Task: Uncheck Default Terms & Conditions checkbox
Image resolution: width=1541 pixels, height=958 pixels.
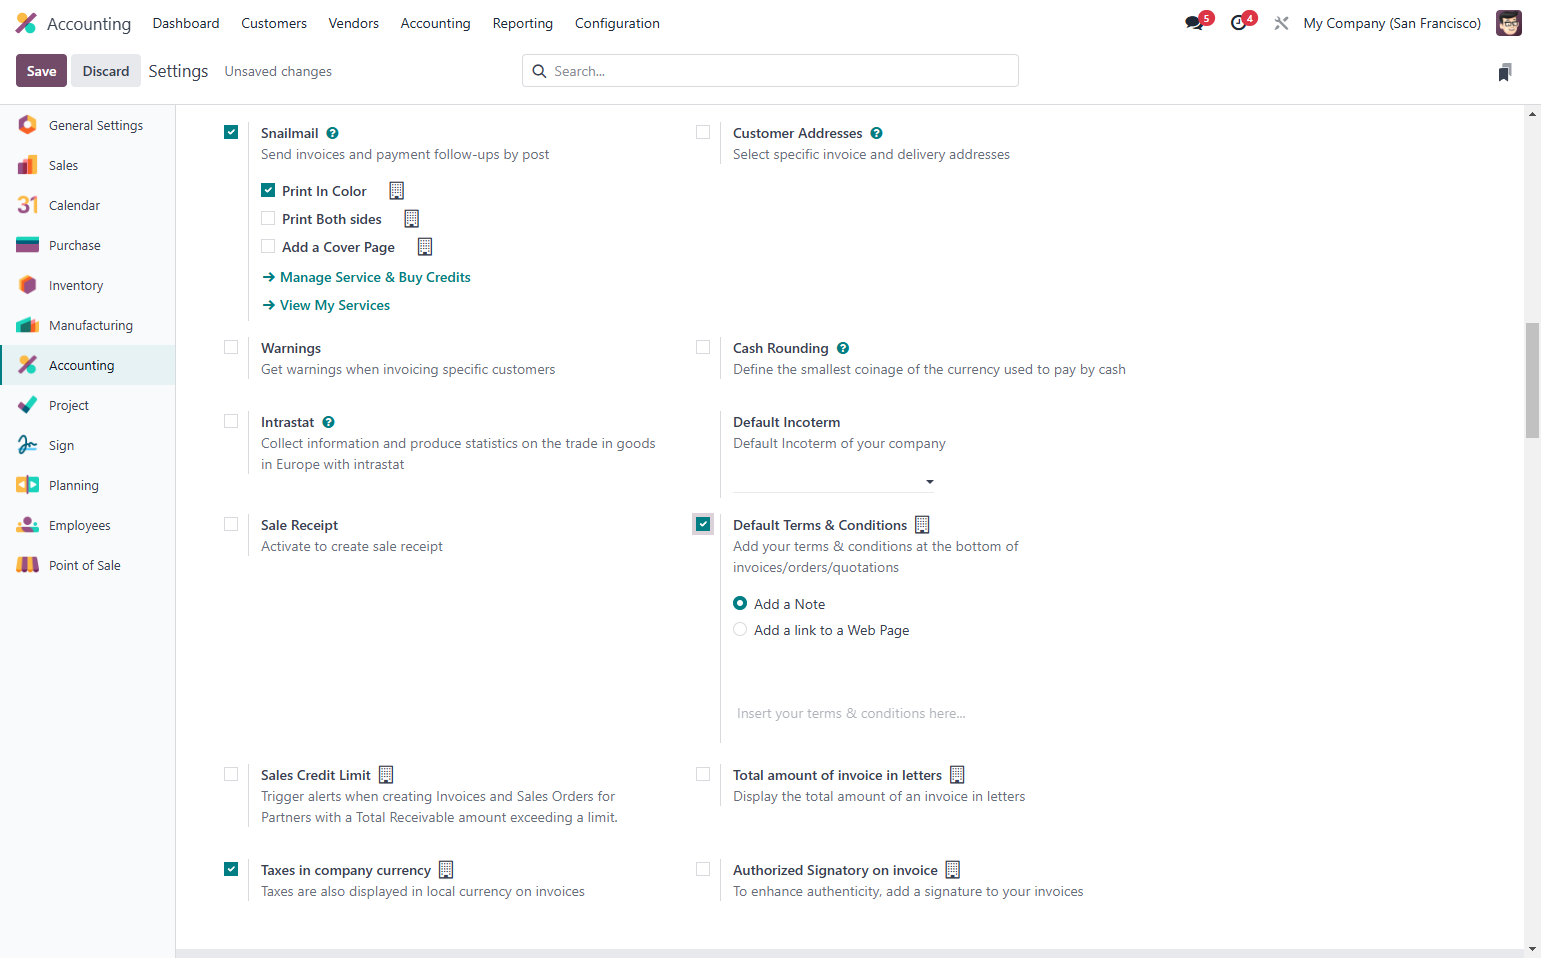Action: (703, 524)
